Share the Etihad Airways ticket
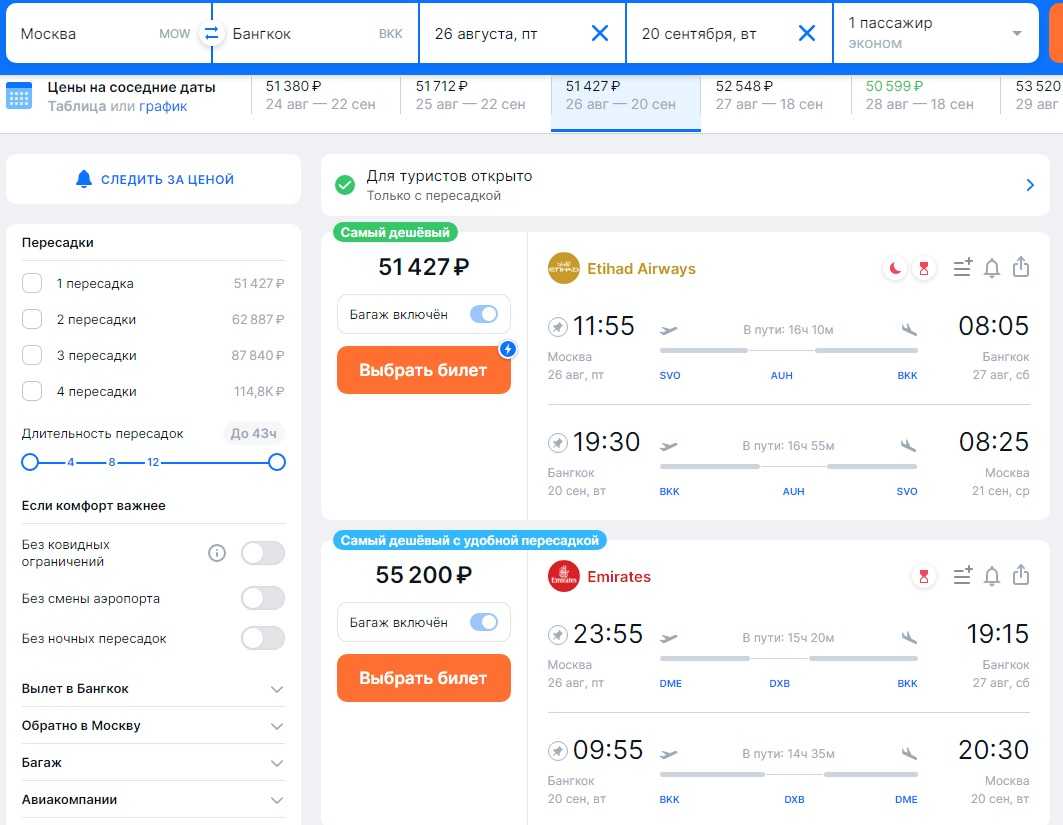This screenshot has height=825, width=1063. (1020, 267)
